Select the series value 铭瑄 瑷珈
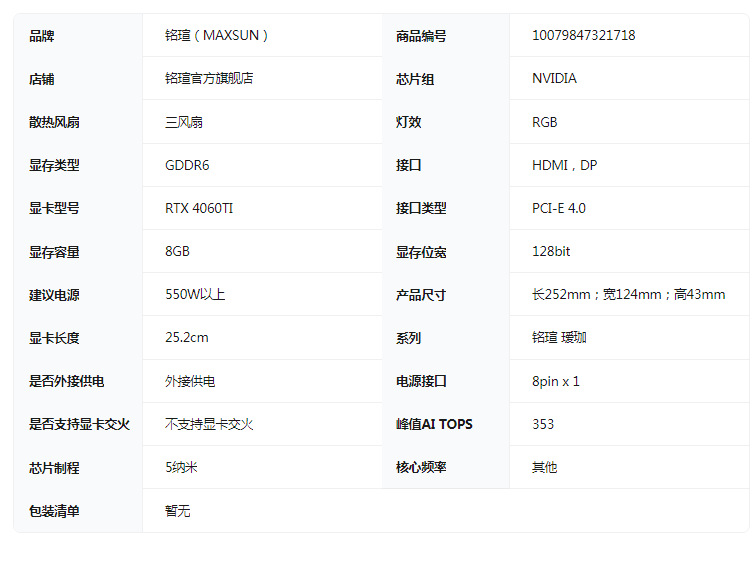This screenshot has height=565, width=754. 559,338
